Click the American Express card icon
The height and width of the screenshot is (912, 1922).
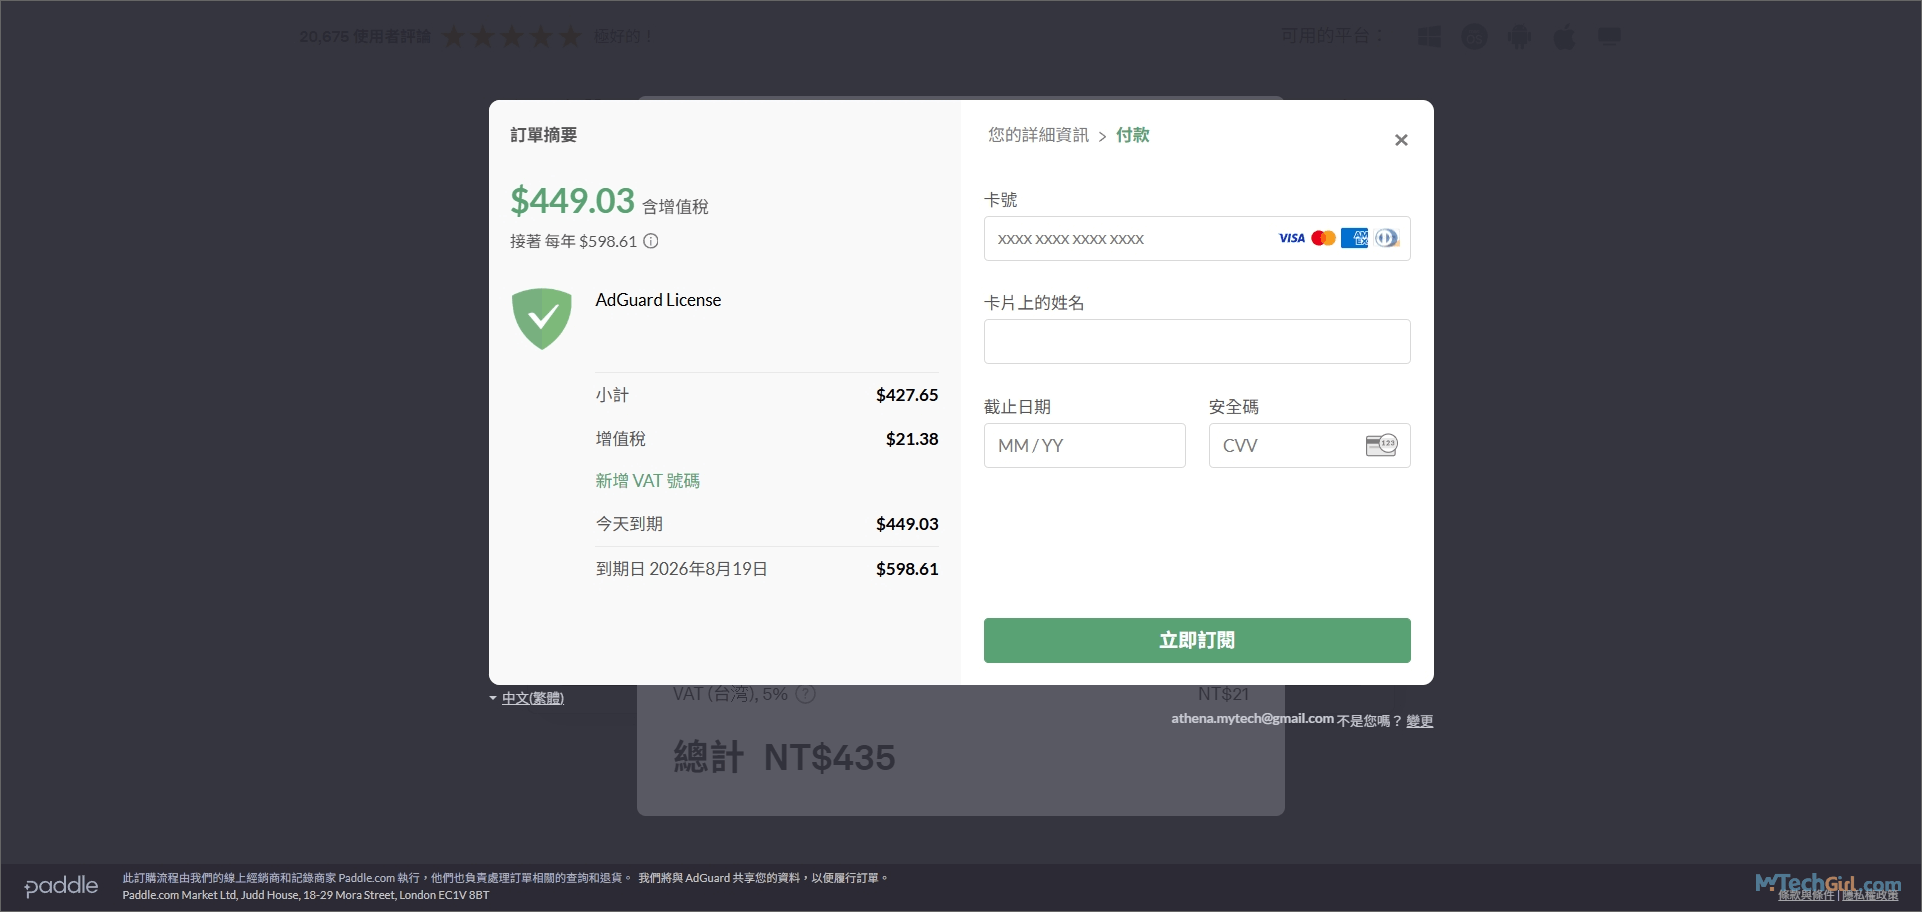point(1354,238)
